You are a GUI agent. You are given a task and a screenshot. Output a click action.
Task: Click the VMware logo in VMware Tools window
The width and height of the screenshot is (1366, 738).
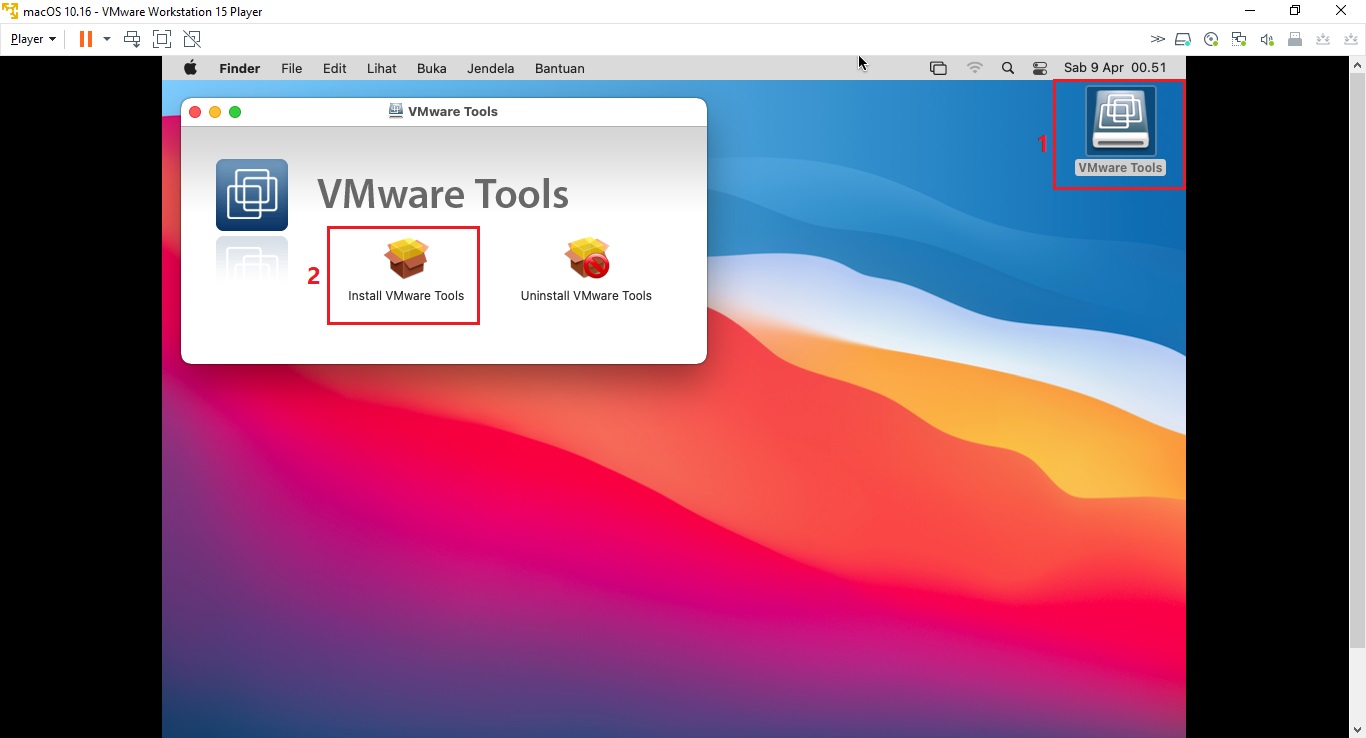click(252, 195)
